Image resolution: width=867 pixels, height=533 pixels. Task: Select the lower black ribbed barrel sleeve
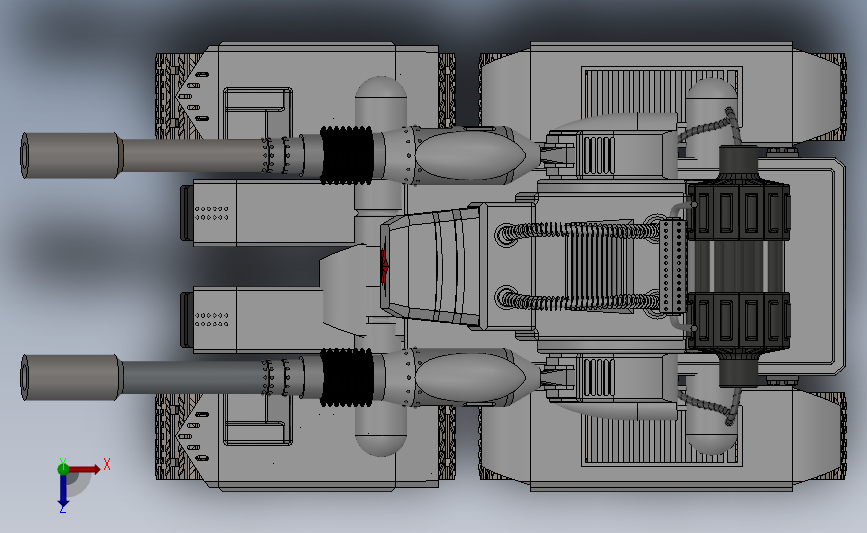click(347, 377)
